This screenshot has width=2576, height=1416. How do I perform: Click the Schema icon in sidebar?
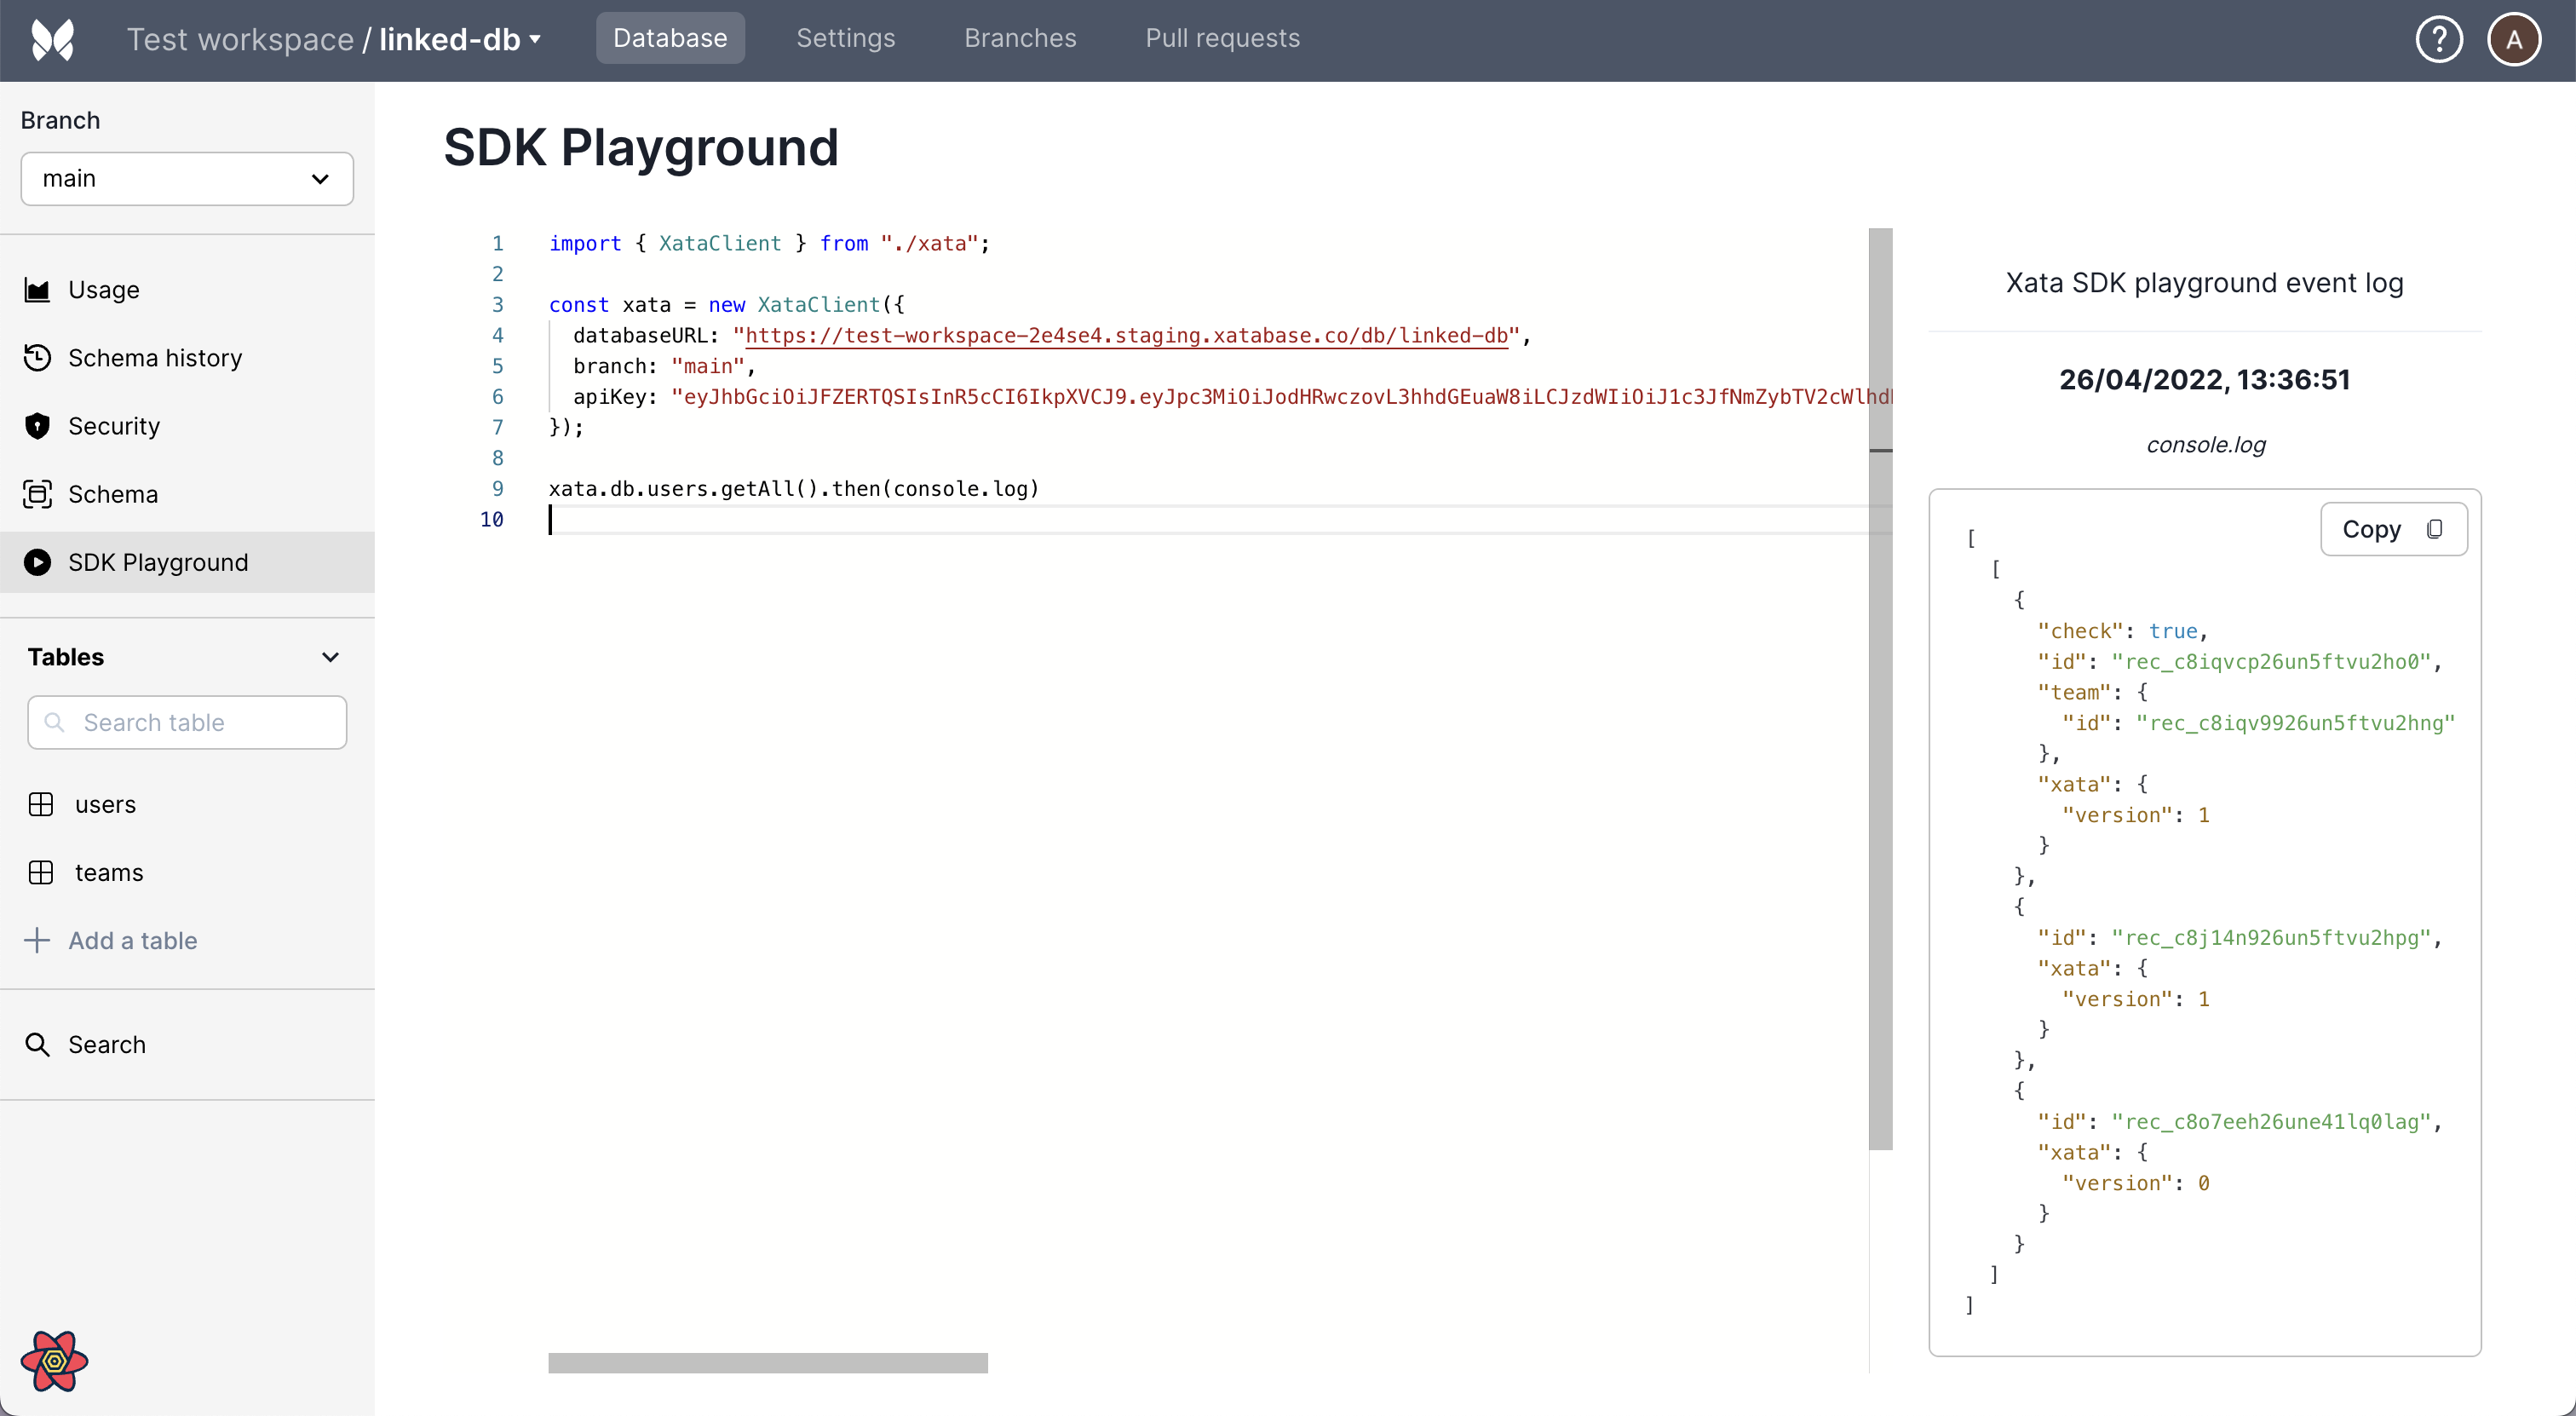(37, 494)
